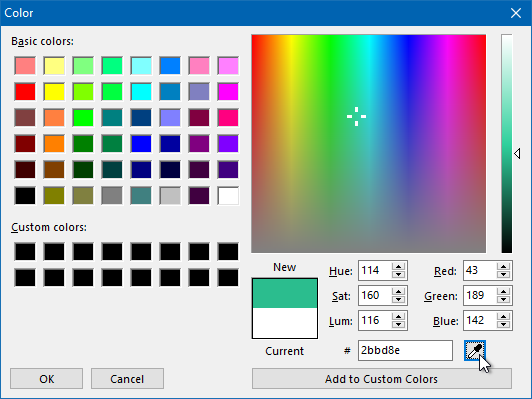
Task: Cancel the color selection
Action: (127, 379)
